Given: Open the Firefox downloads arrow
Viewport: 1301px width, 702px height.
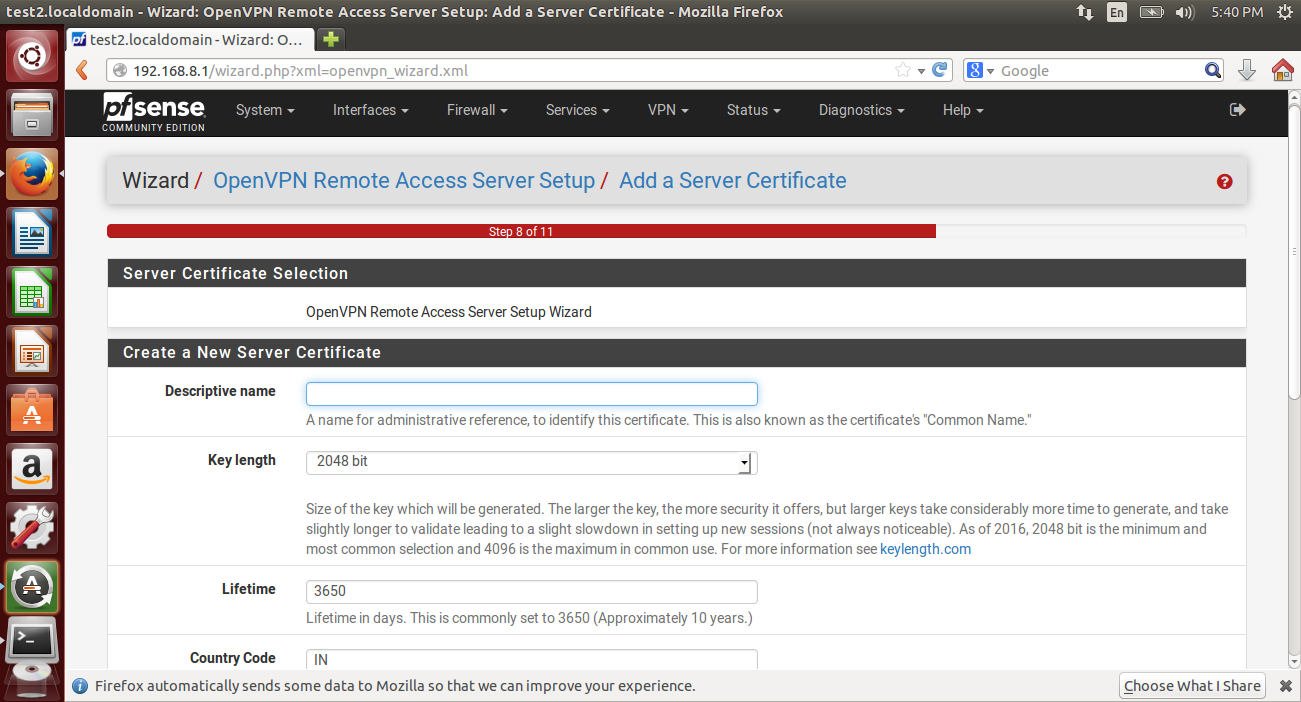Looking at the screenshot, I should pos(1247,70).
